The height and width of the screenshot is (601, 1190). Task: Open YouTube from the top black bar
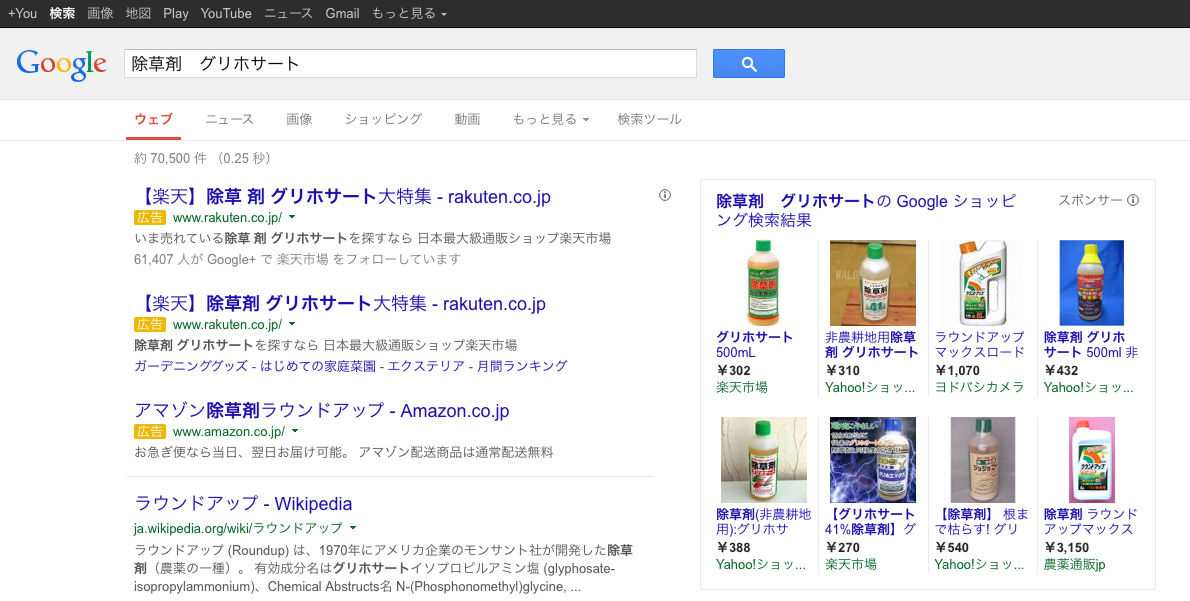point(225,13)
